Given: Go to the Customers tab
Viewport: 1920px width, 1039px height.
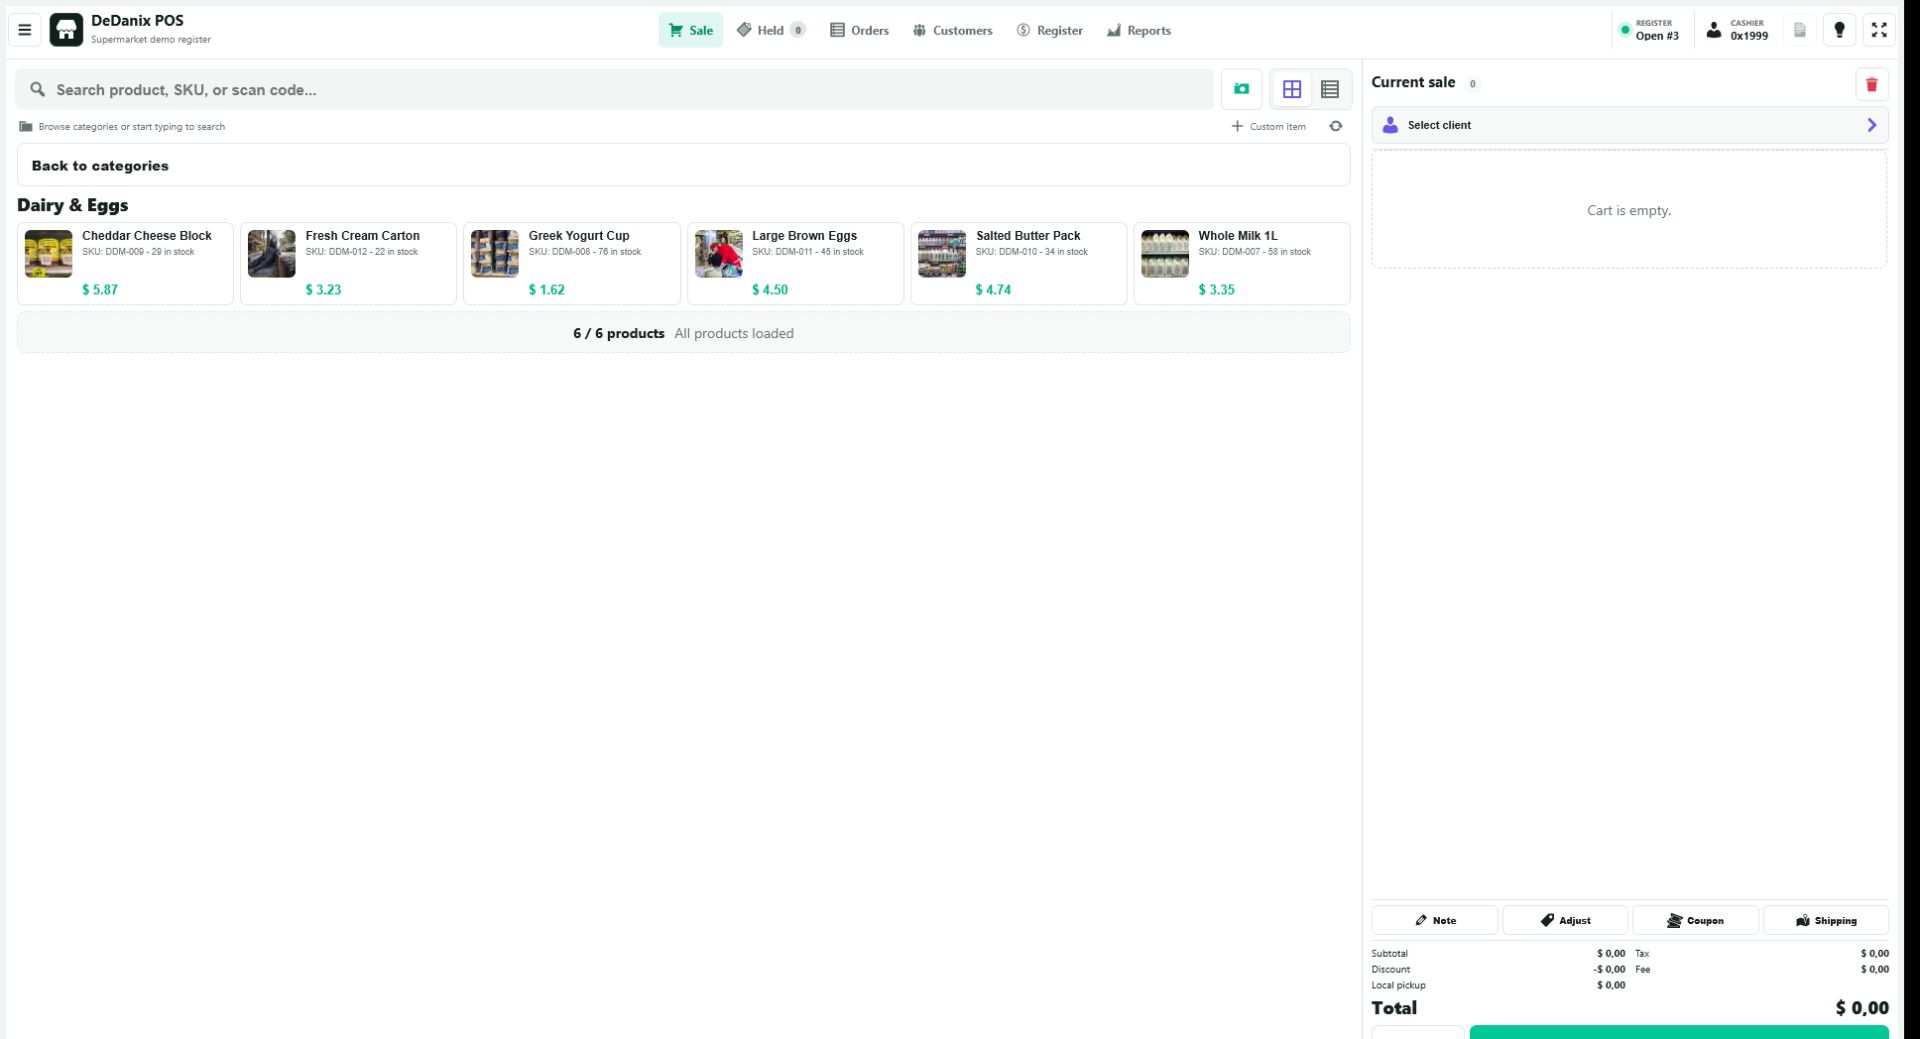Looking at the screenshot, I should 952,30.
